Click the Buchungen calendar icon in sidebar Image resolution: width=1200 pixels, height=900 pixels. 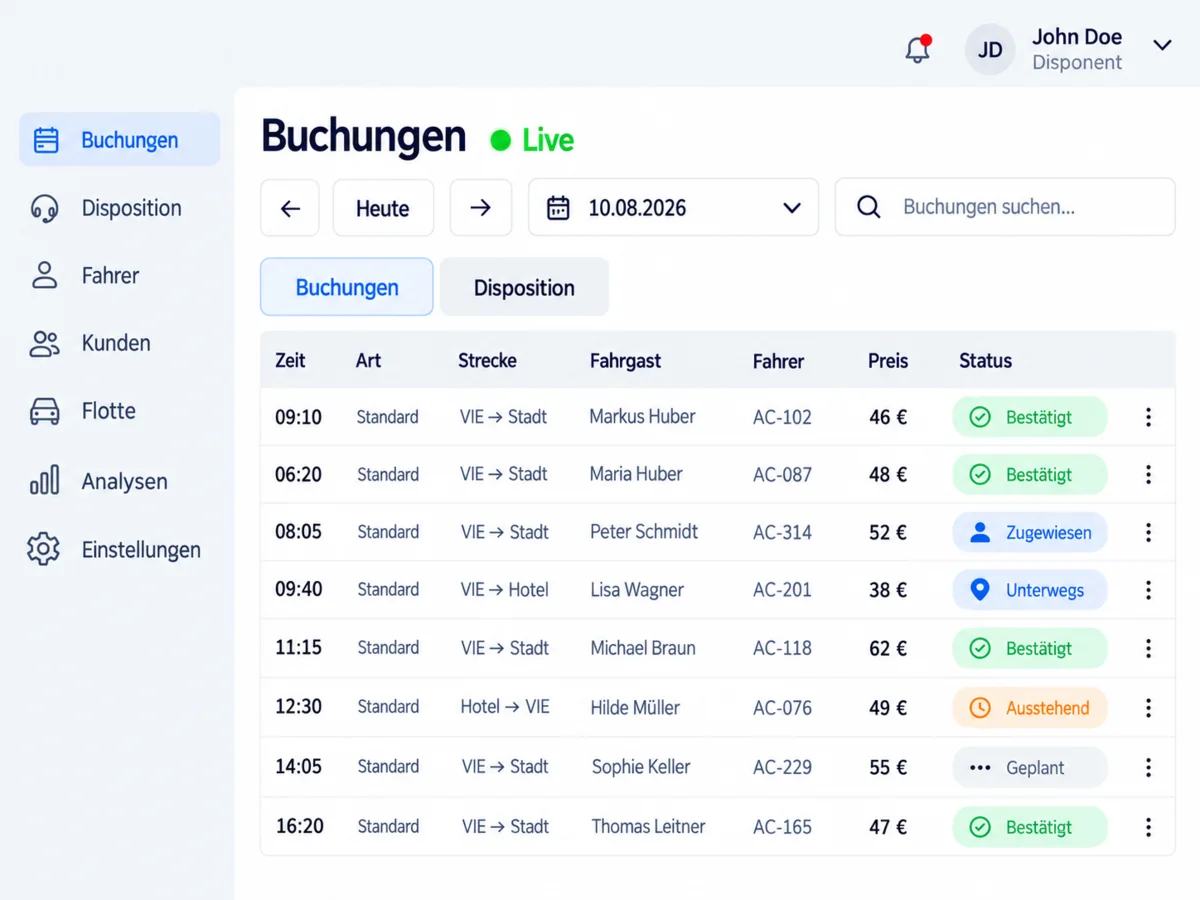pos(46,140)
